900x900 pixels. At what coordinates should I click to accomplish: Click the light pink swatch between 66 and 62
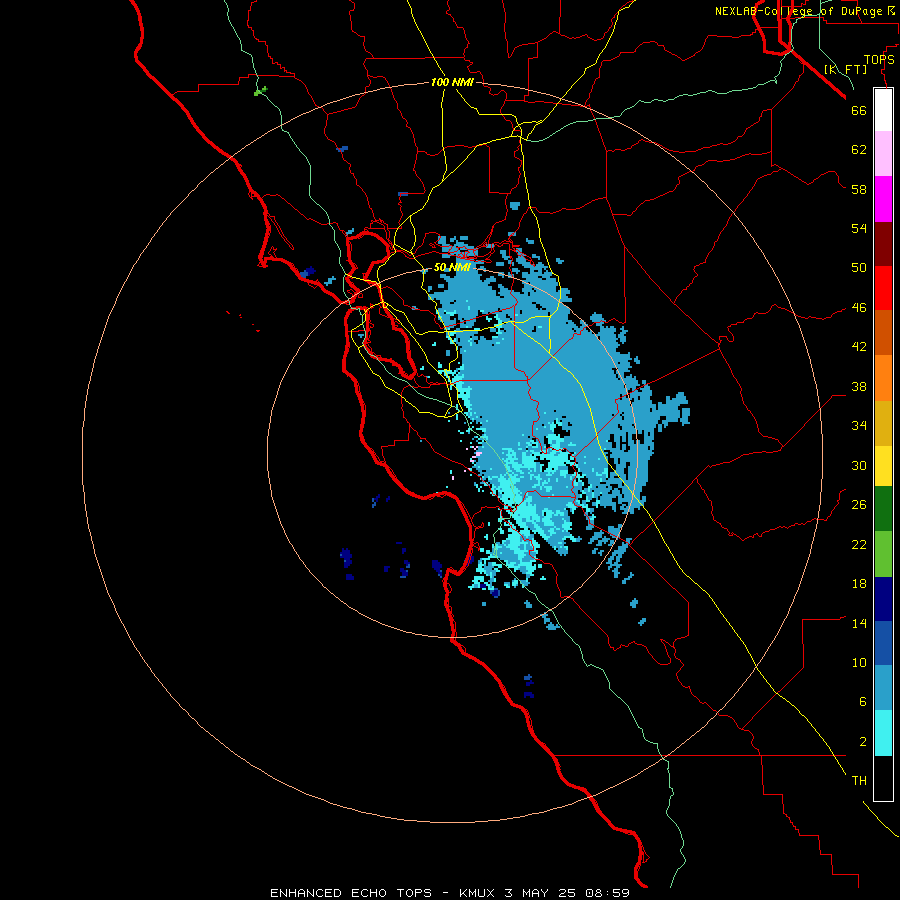[883, 153]
